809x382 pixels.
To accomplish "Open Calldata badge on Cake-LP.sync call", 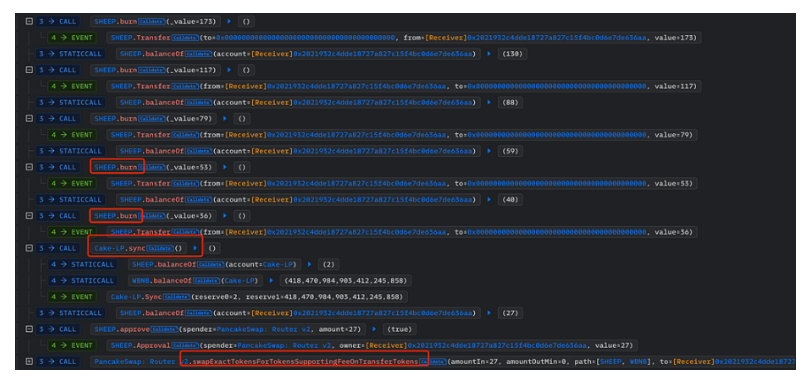I will (x=160, y=248).
